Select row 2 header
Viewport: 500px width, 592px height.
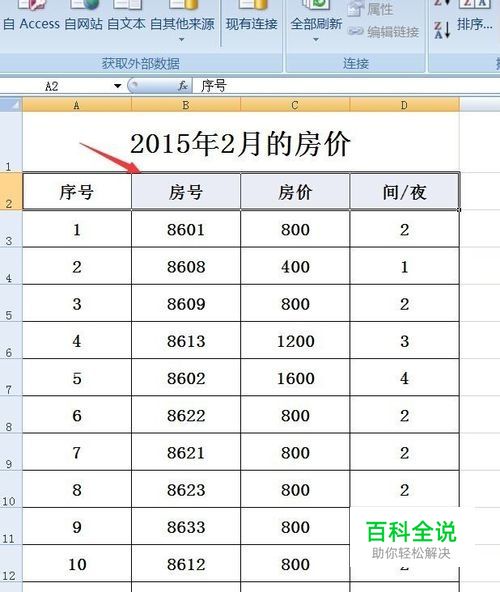[x=11, y=191]
